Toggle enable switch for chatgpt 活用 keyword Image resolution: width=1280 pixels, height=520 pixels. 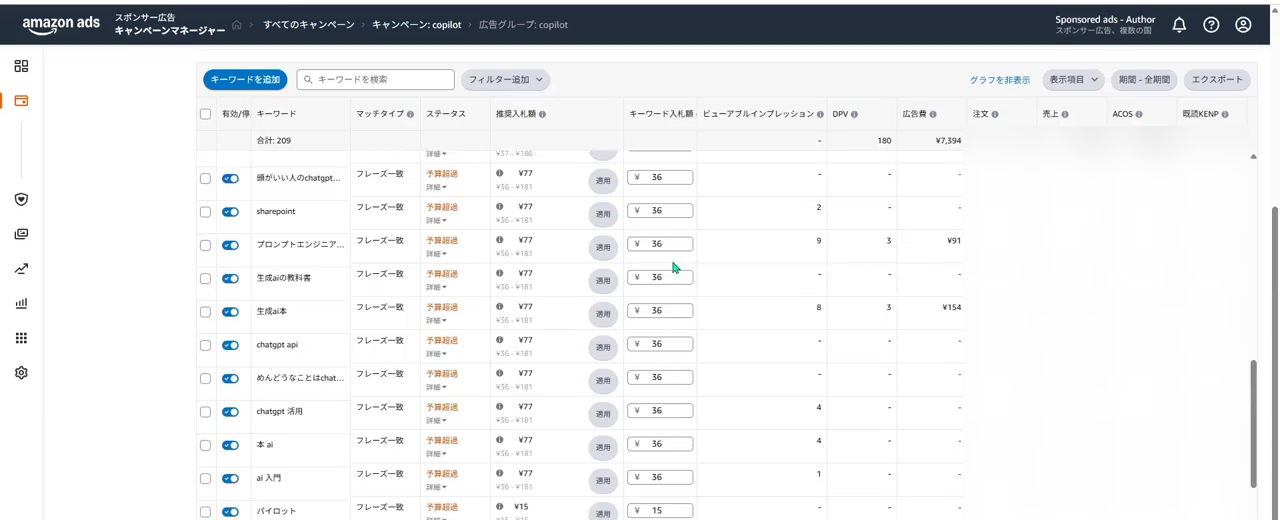[x=230, y=412]
